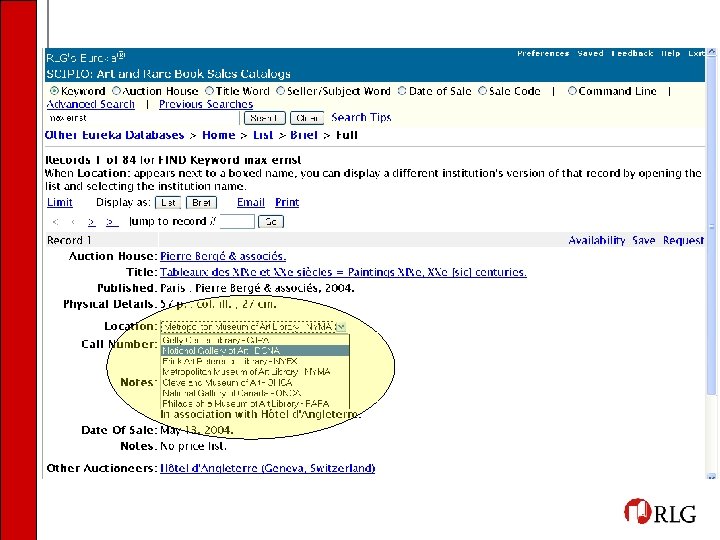Click Save for Record 1
The width and height of the screenshot is (720, 540).
[x=643, y=241]
